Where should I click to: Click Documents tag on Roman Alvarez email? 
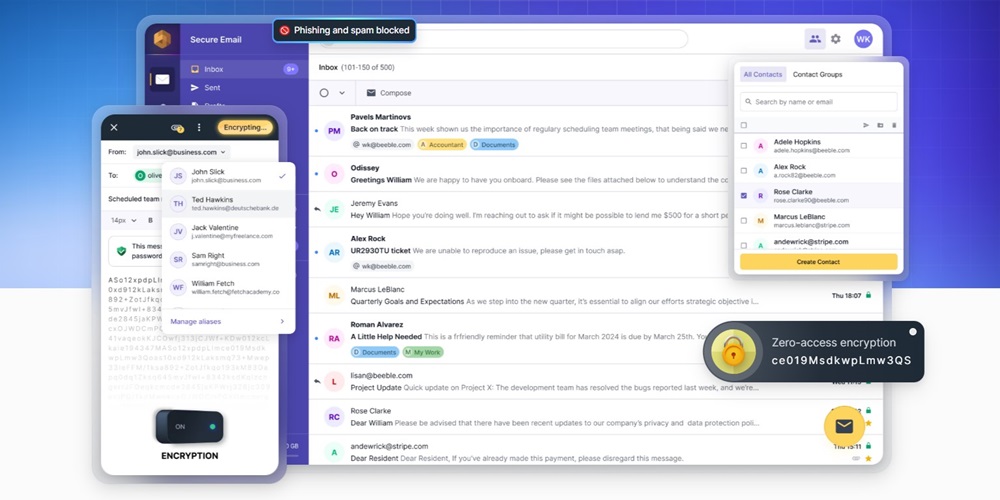click(375, 352)
